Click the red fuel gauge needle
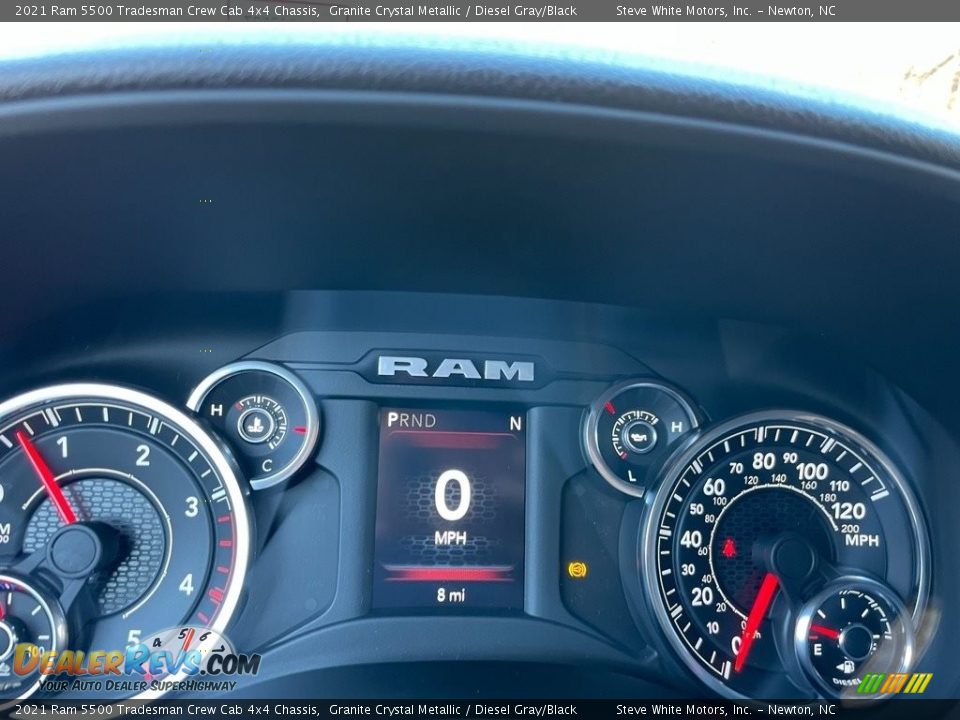 click(x=827, y=632)
